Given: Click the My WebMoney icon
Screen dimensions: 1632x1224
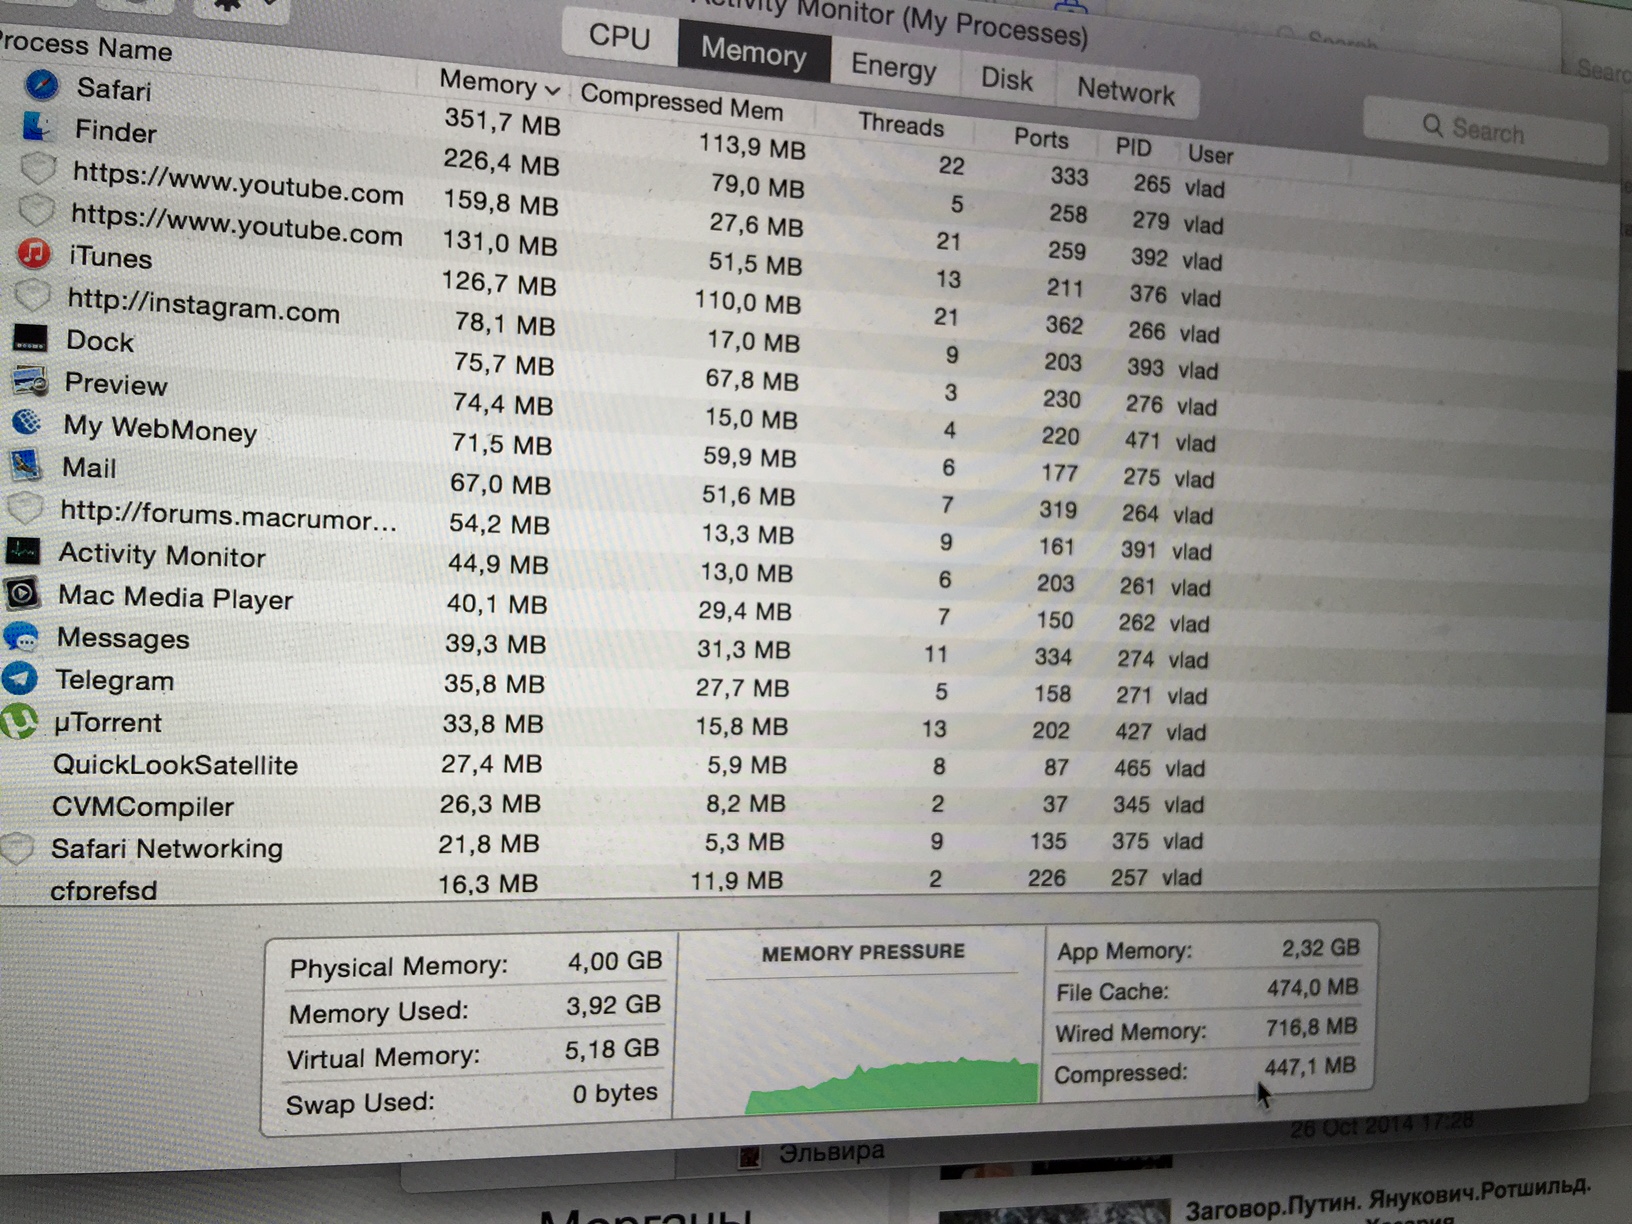Looking at the screenshot, I should point(27,423).
